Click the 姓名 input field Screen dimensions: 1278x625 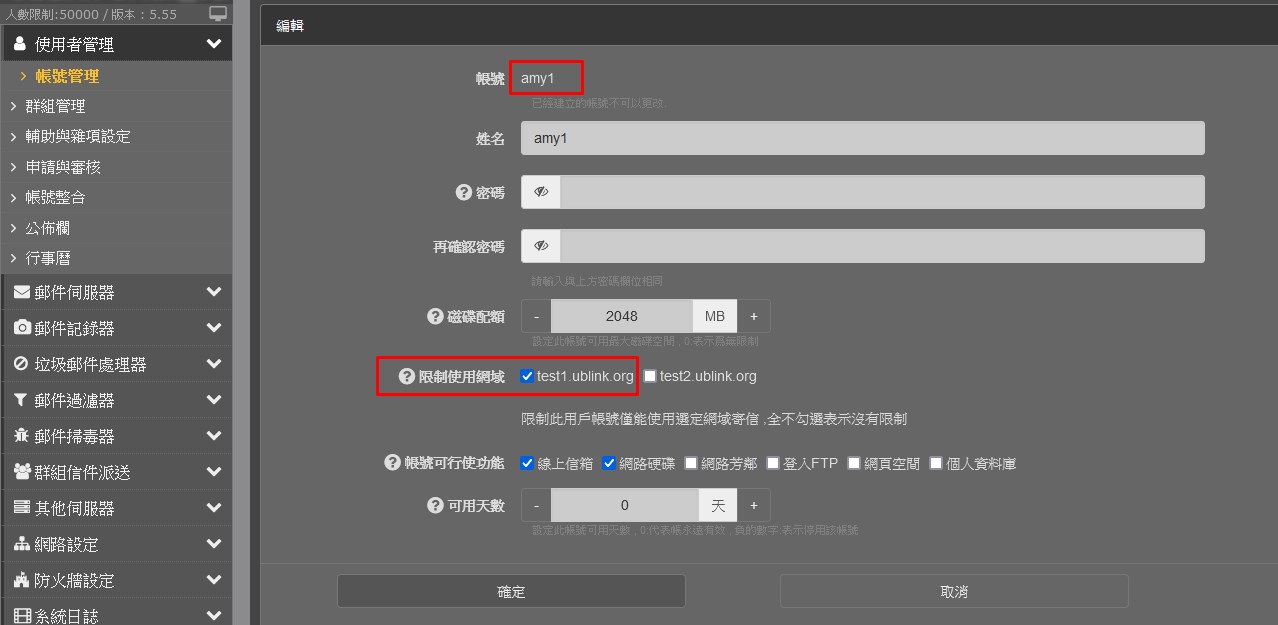tap(862, 138)
